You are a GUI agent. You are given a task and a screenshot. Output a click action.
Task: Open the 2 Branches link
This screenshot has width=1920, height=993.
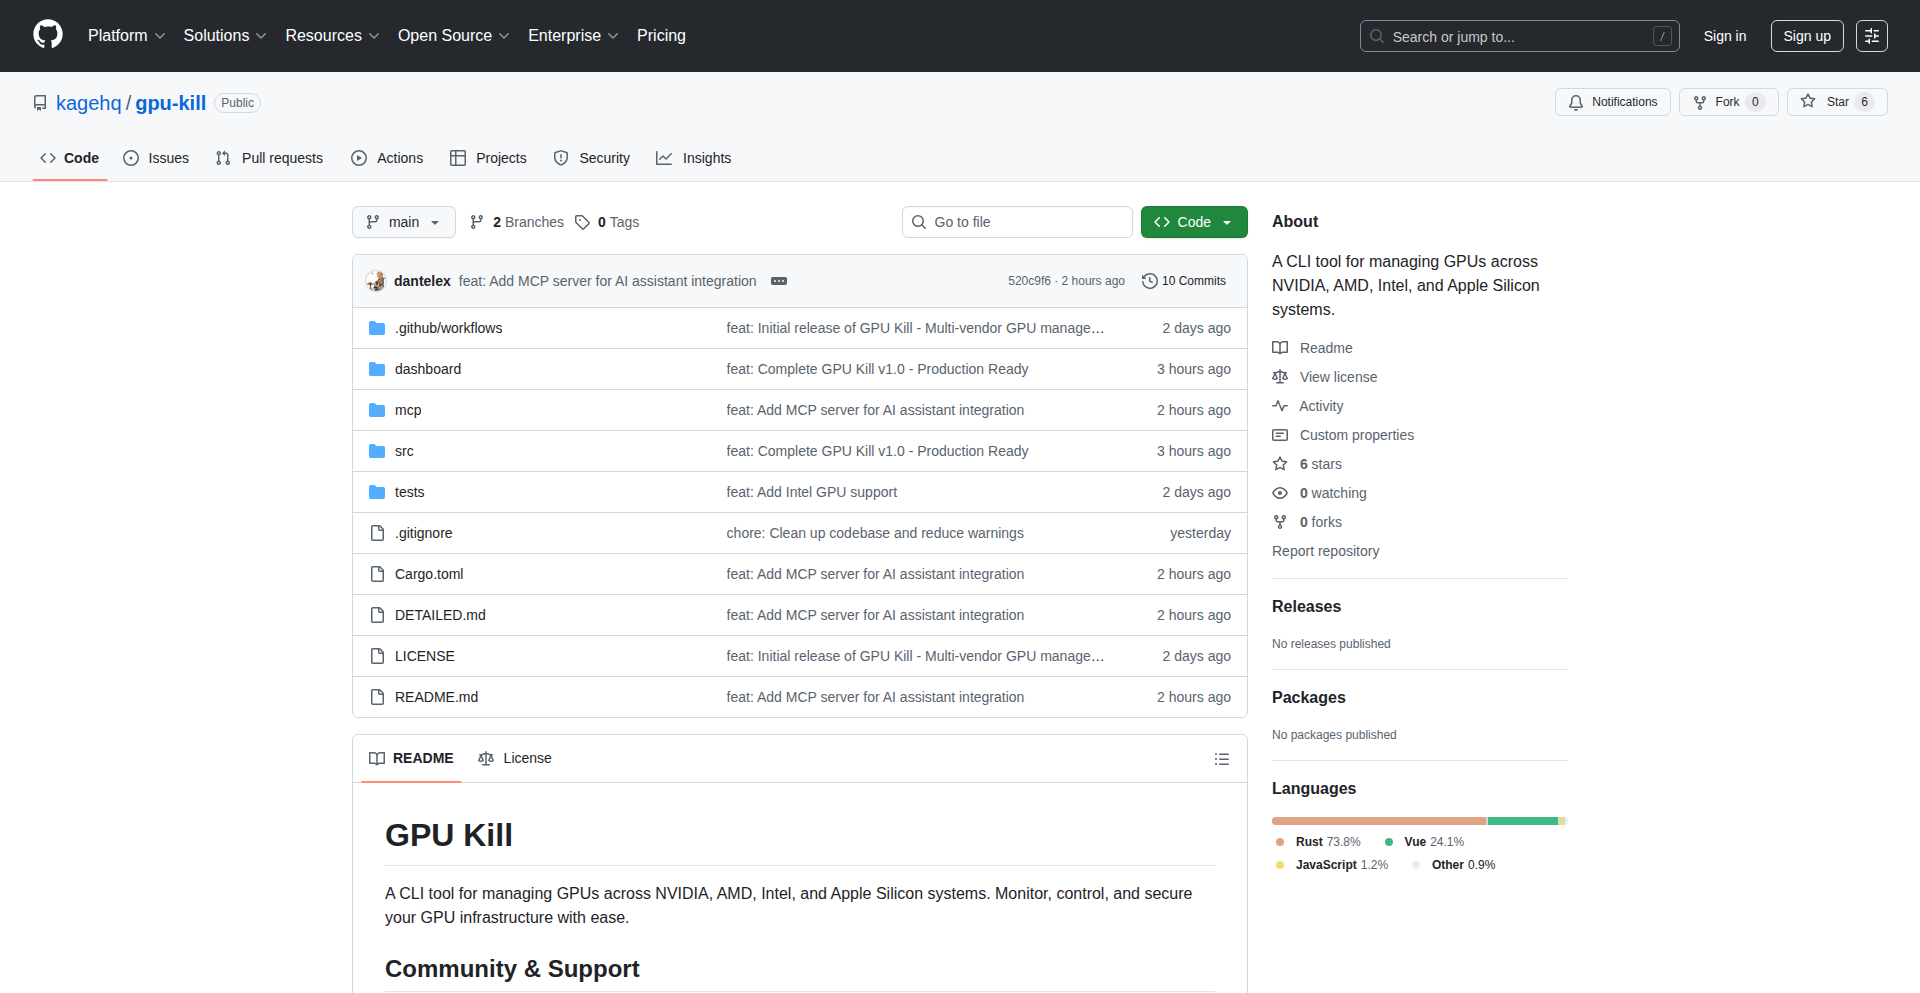point(517,222)
